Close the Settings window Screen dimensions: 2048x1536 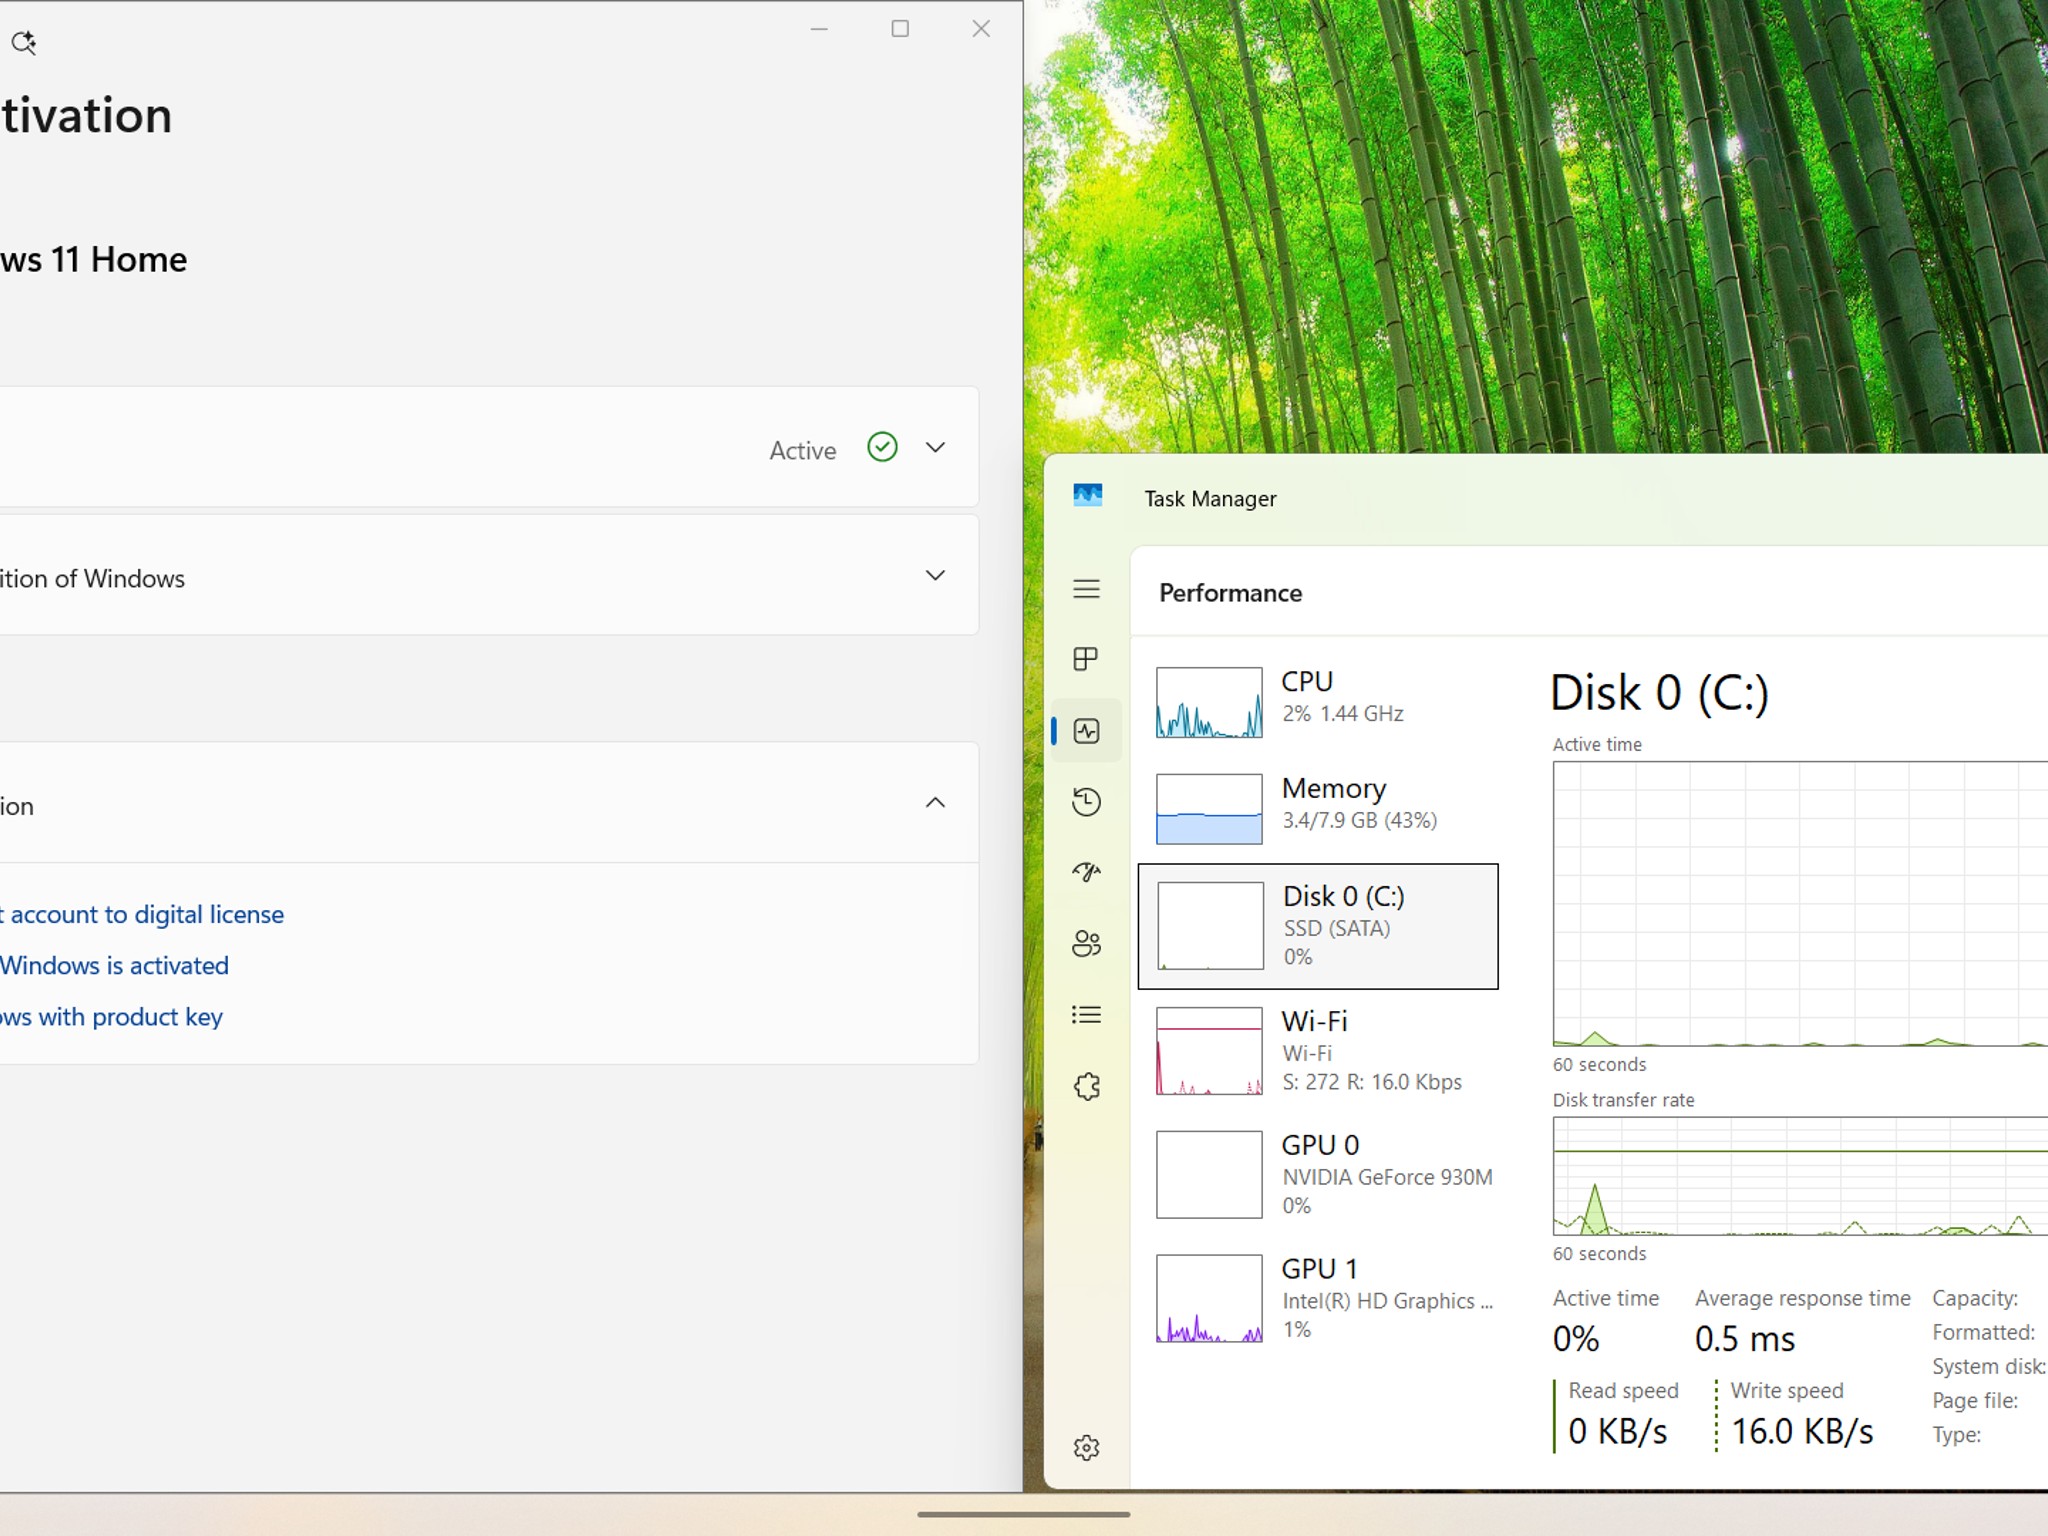981,29
